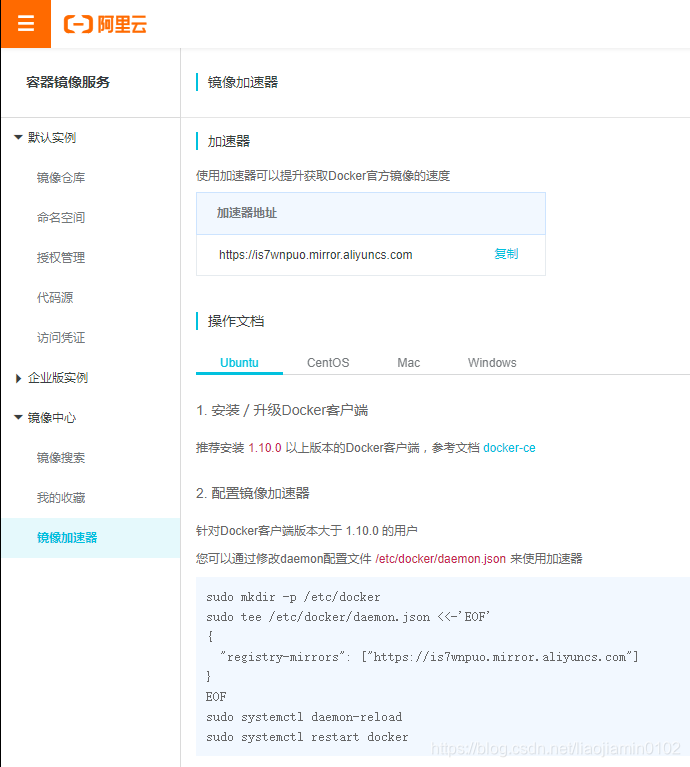Viewport: 690px width, 767px height.
Task: Click the red 1.10.0 version text
Action: coord(265,448)
